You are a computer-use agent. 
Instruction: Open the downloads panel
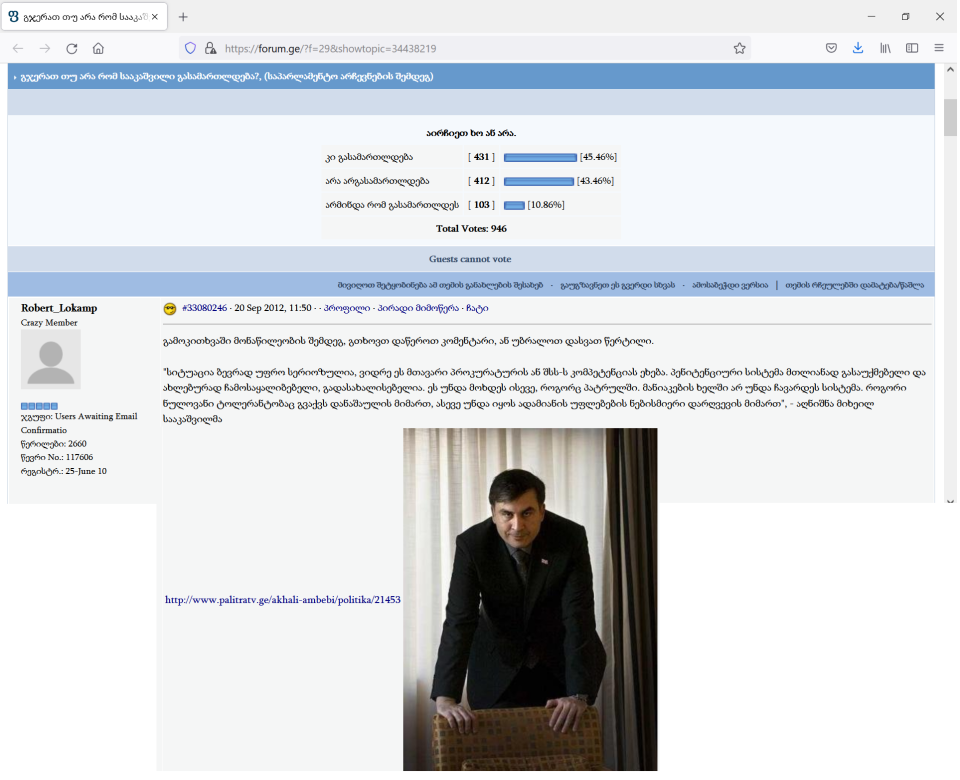pyautogui.click(x=858, y=48)
